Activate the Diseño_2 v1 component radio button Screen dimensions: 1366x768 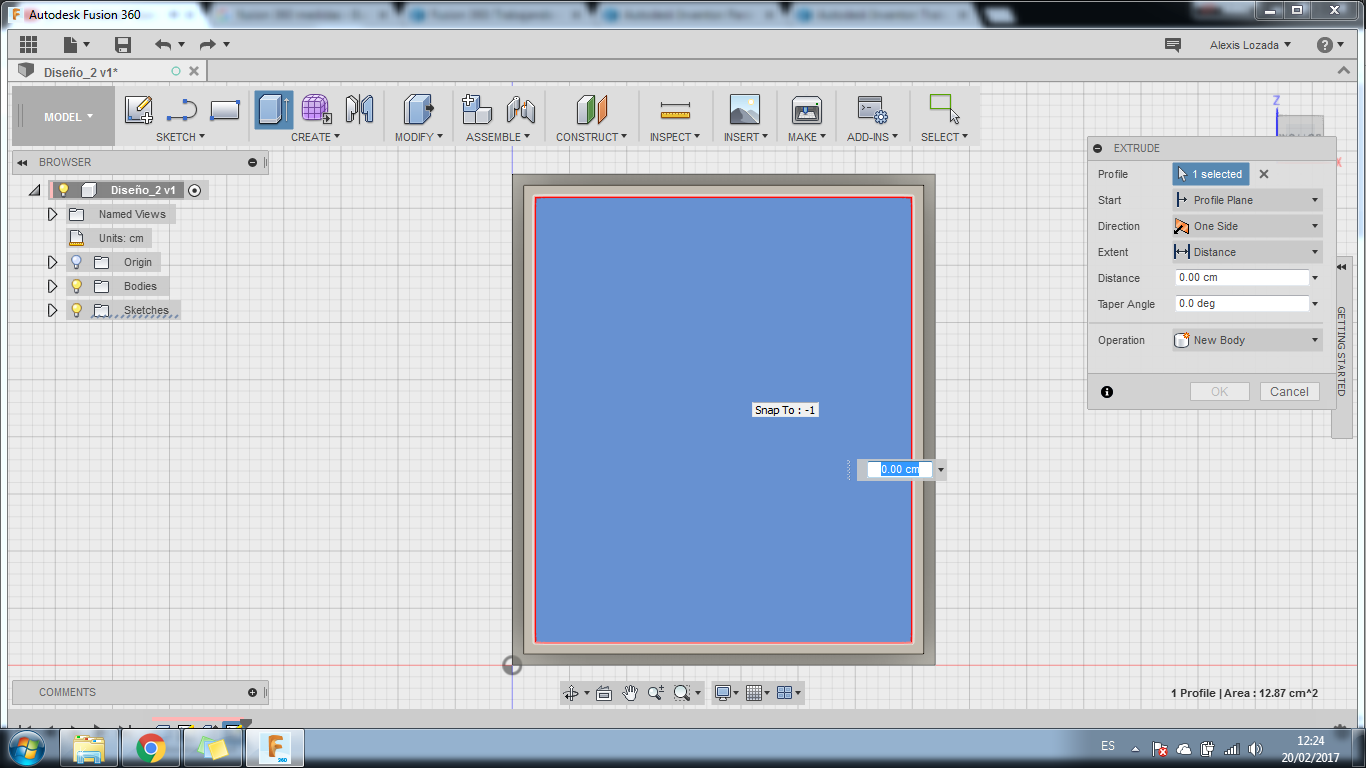click(x=194, y=190)
